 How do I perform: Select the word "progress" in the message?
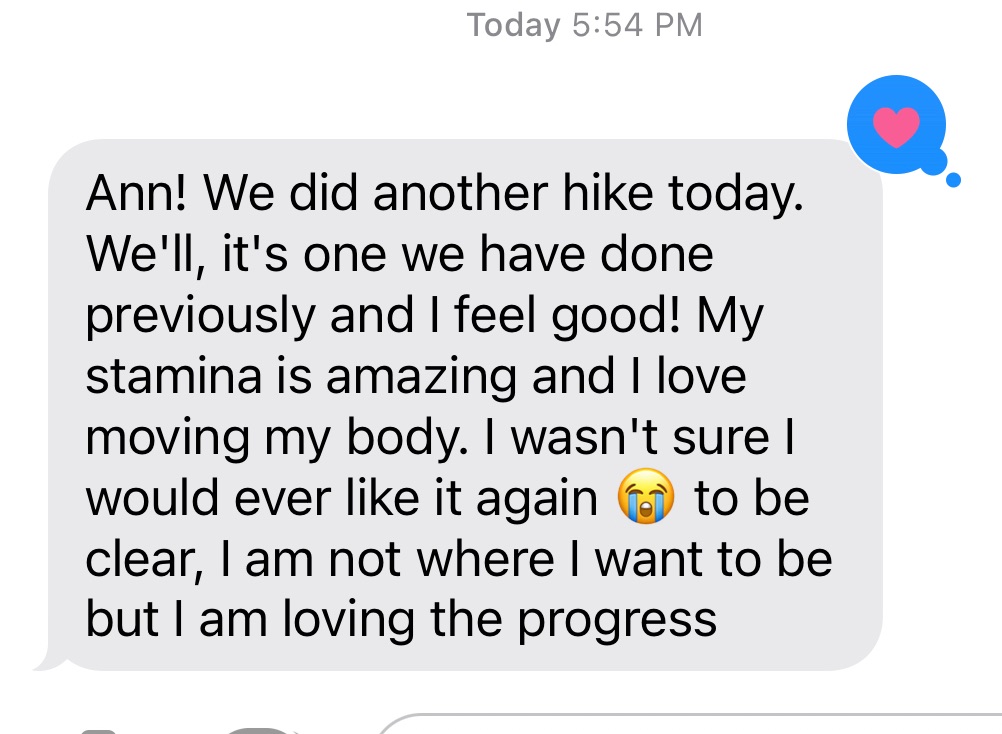click(x=616, y=621)
